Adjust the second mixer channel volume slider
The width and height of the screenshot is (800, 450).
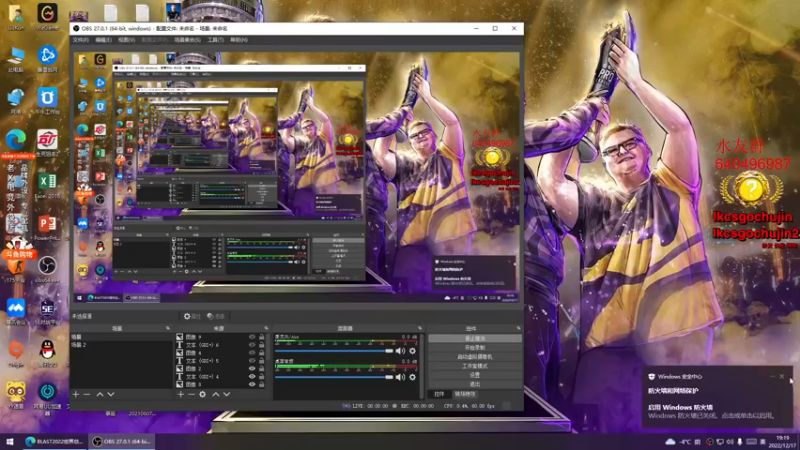click(334, 377)
